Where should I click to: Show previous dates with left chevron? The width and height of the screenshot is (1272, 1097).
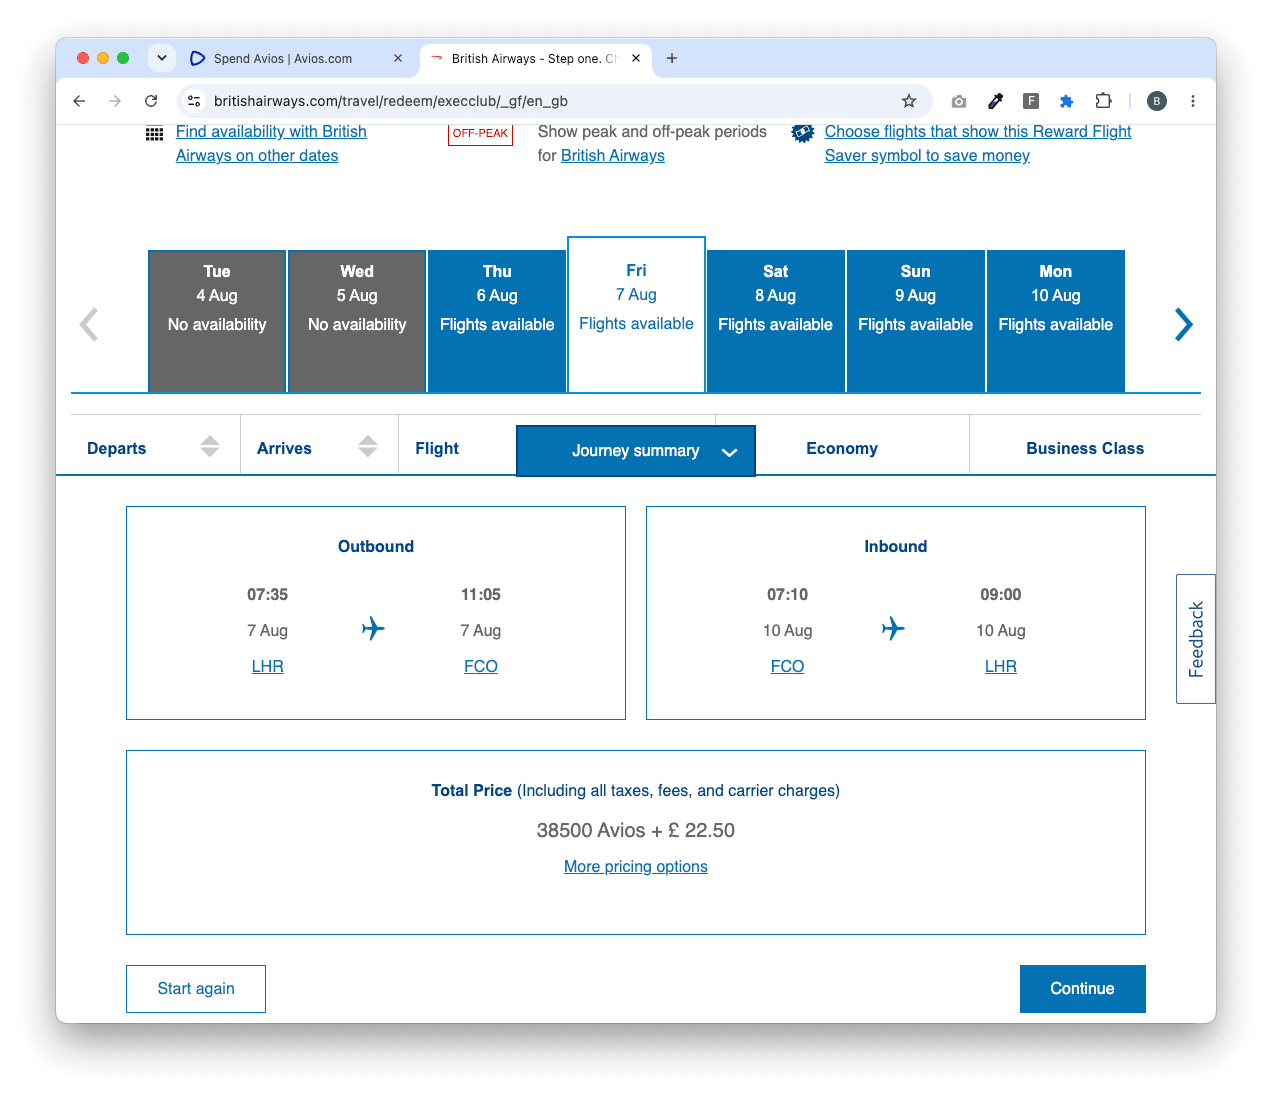(89, 324)
